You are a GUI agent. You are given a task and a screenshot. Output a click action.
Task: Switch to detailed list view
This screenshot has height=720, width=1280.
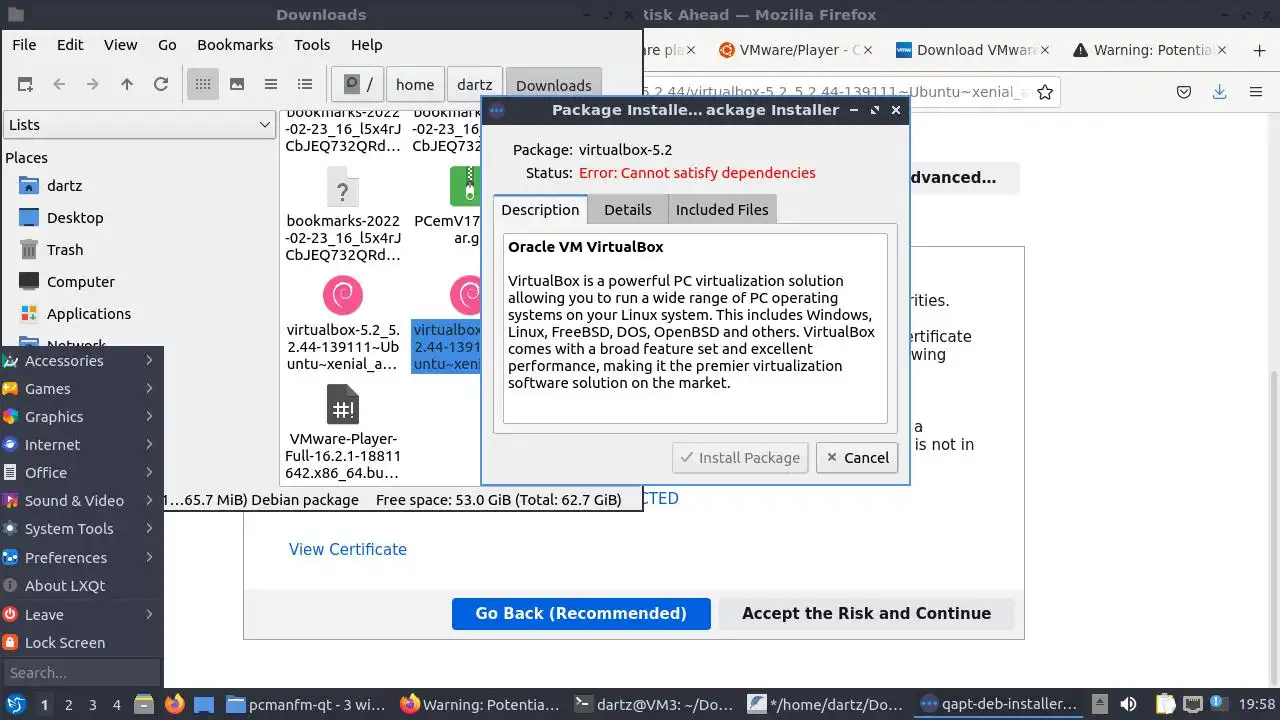[x=305, y=85]
